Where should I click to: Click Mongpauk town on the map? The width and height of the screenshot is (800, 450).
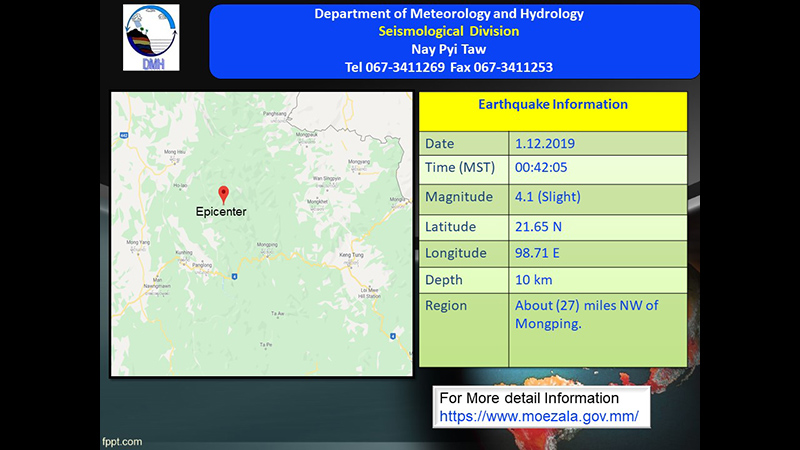click(307, 136)
